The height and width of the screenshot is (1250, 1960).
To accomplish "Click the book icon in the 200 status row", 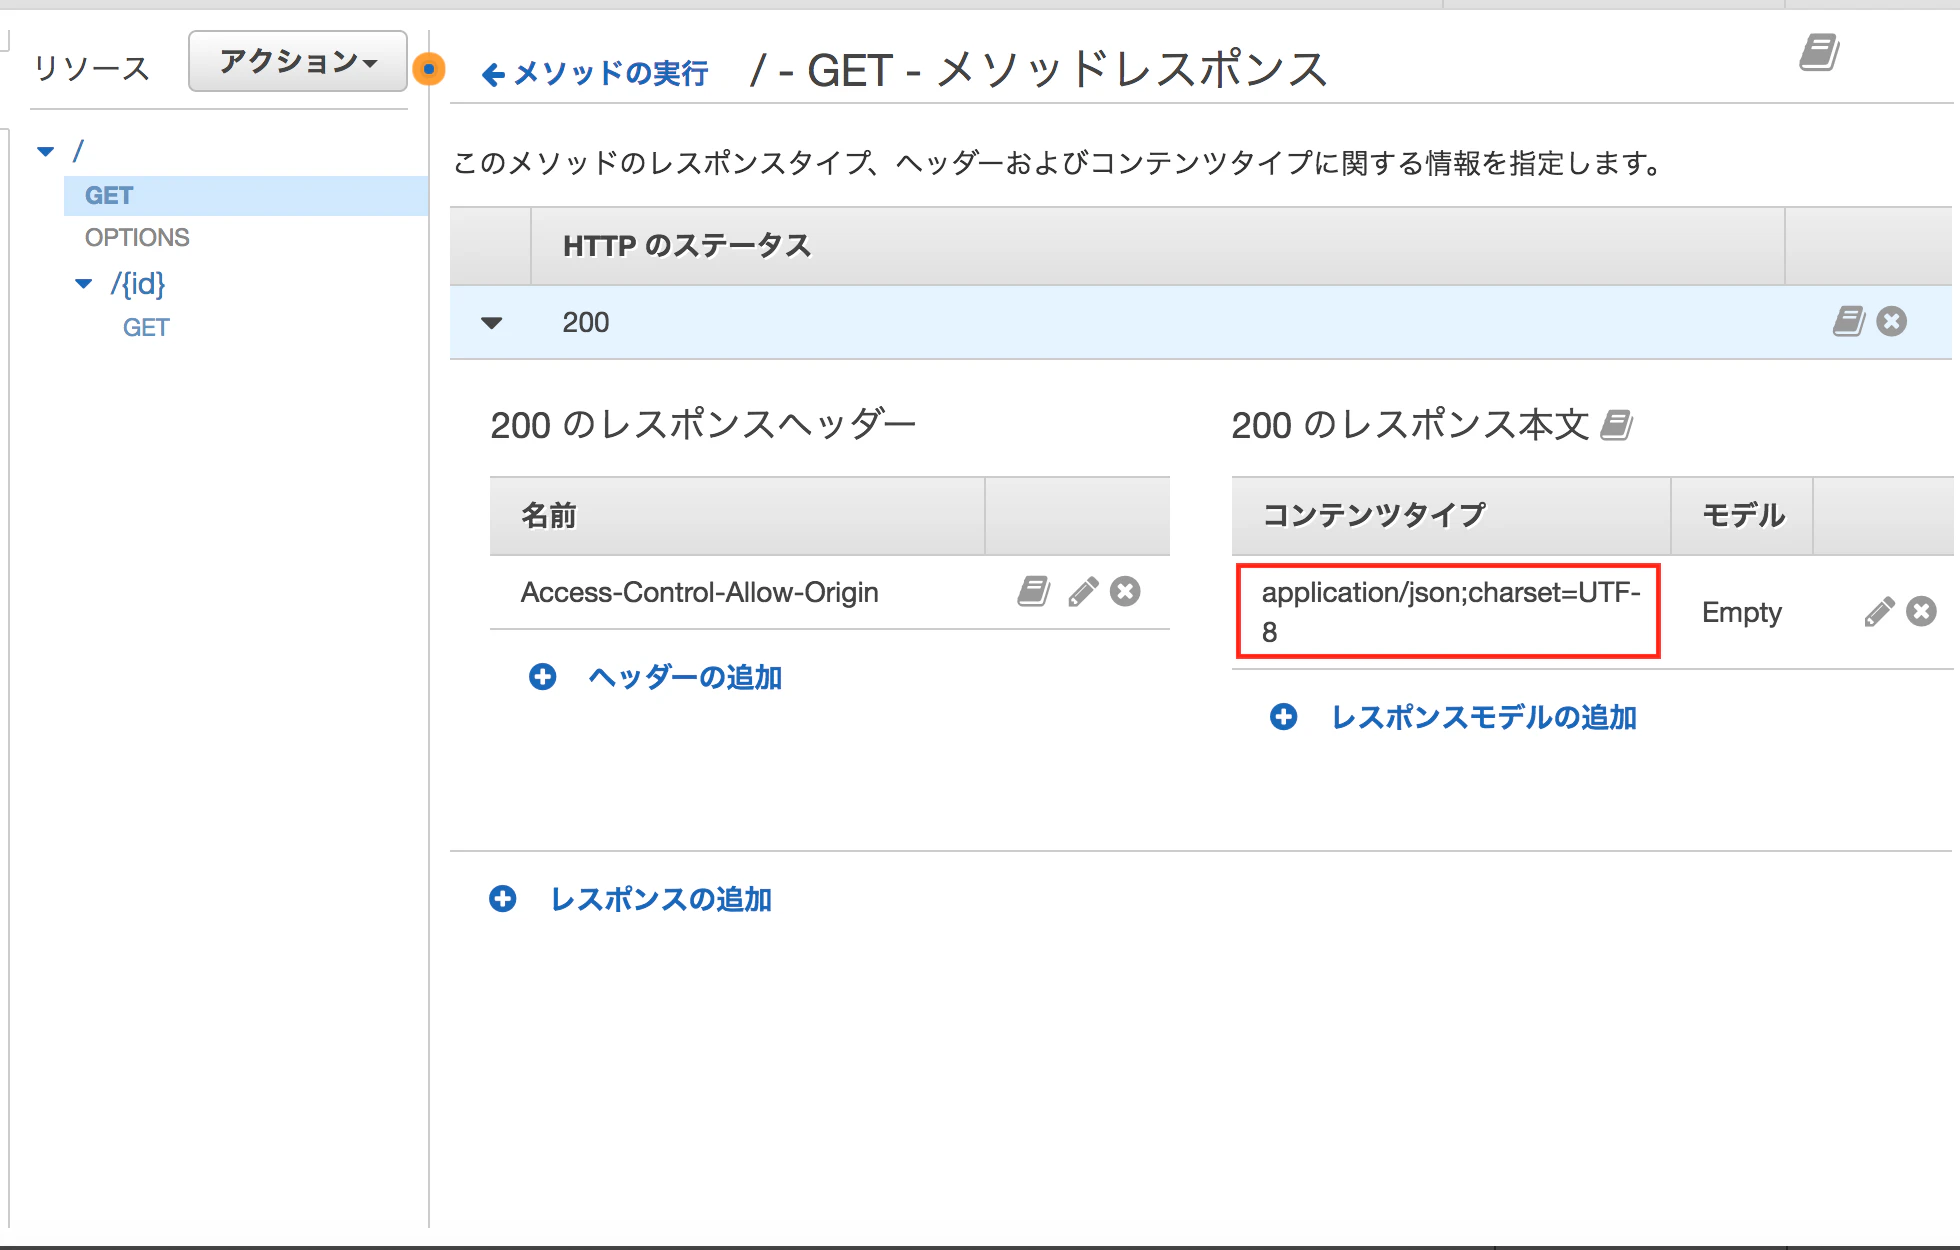I will tap(1849, 321).
